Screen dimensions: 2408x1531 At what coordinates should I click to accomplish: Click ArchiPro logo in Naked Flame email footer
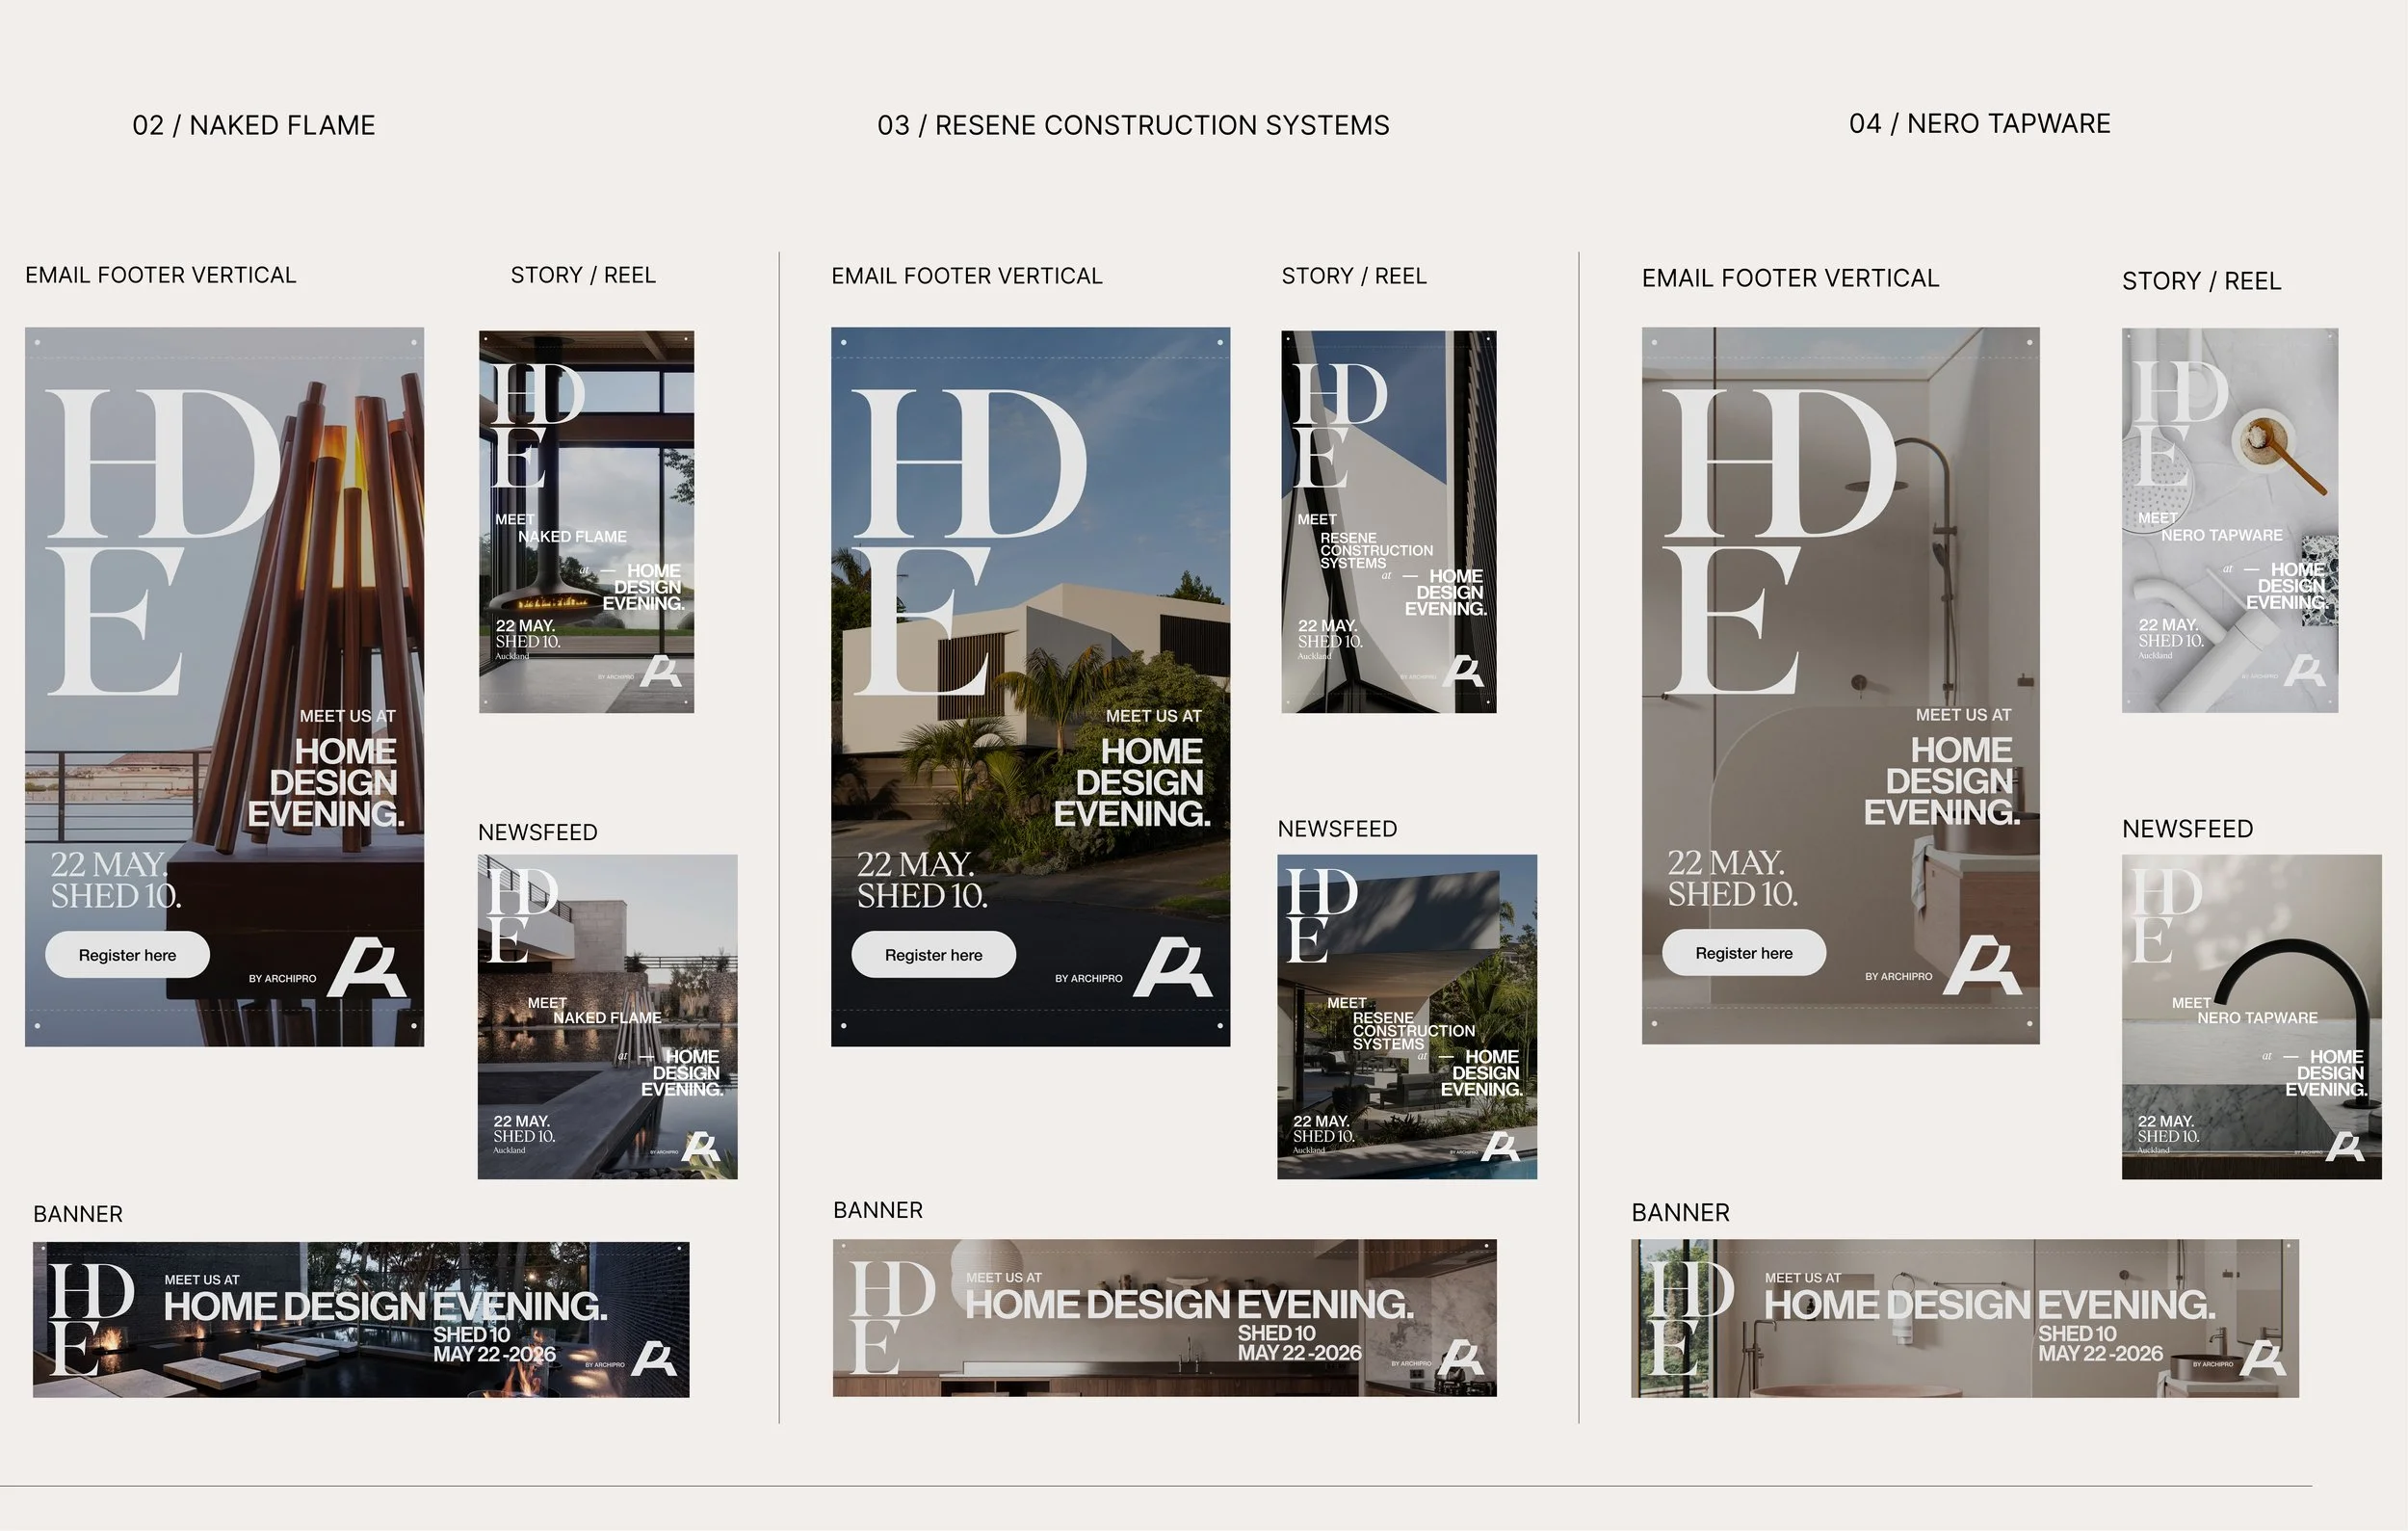click(367, 967)
